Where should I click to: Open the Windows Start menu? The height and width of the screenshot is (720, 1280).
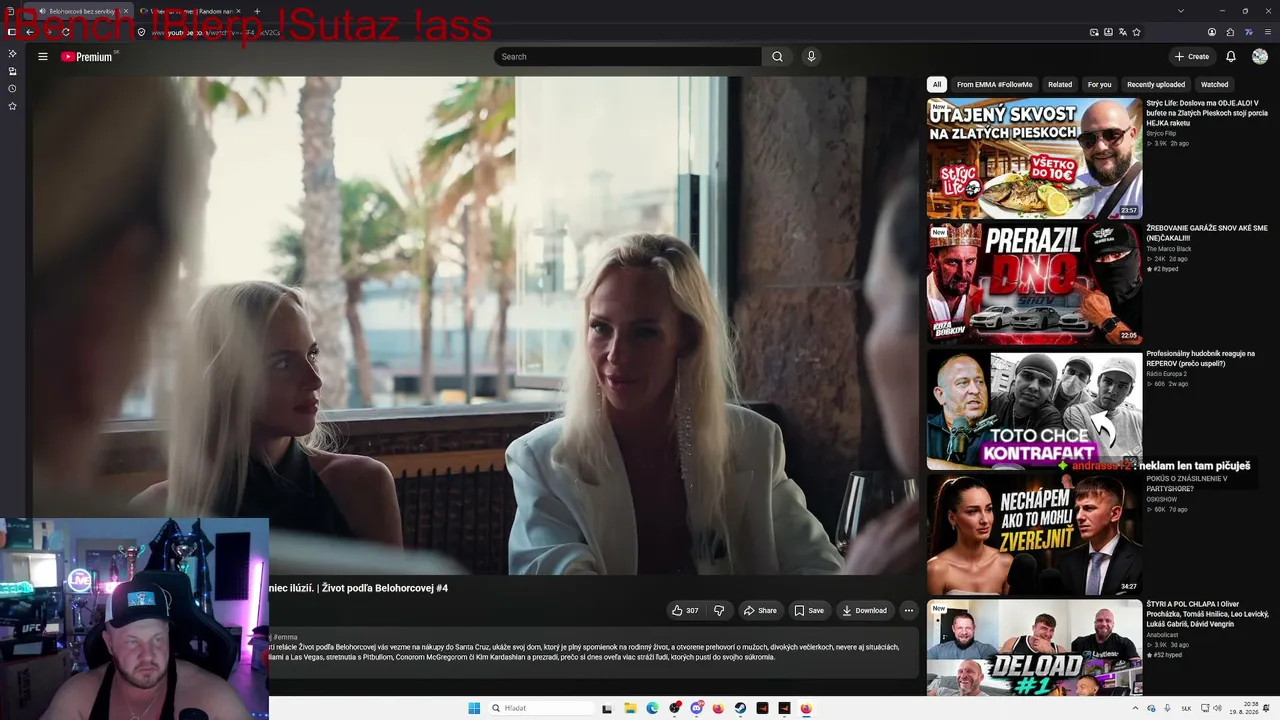(x=474, y=708)
